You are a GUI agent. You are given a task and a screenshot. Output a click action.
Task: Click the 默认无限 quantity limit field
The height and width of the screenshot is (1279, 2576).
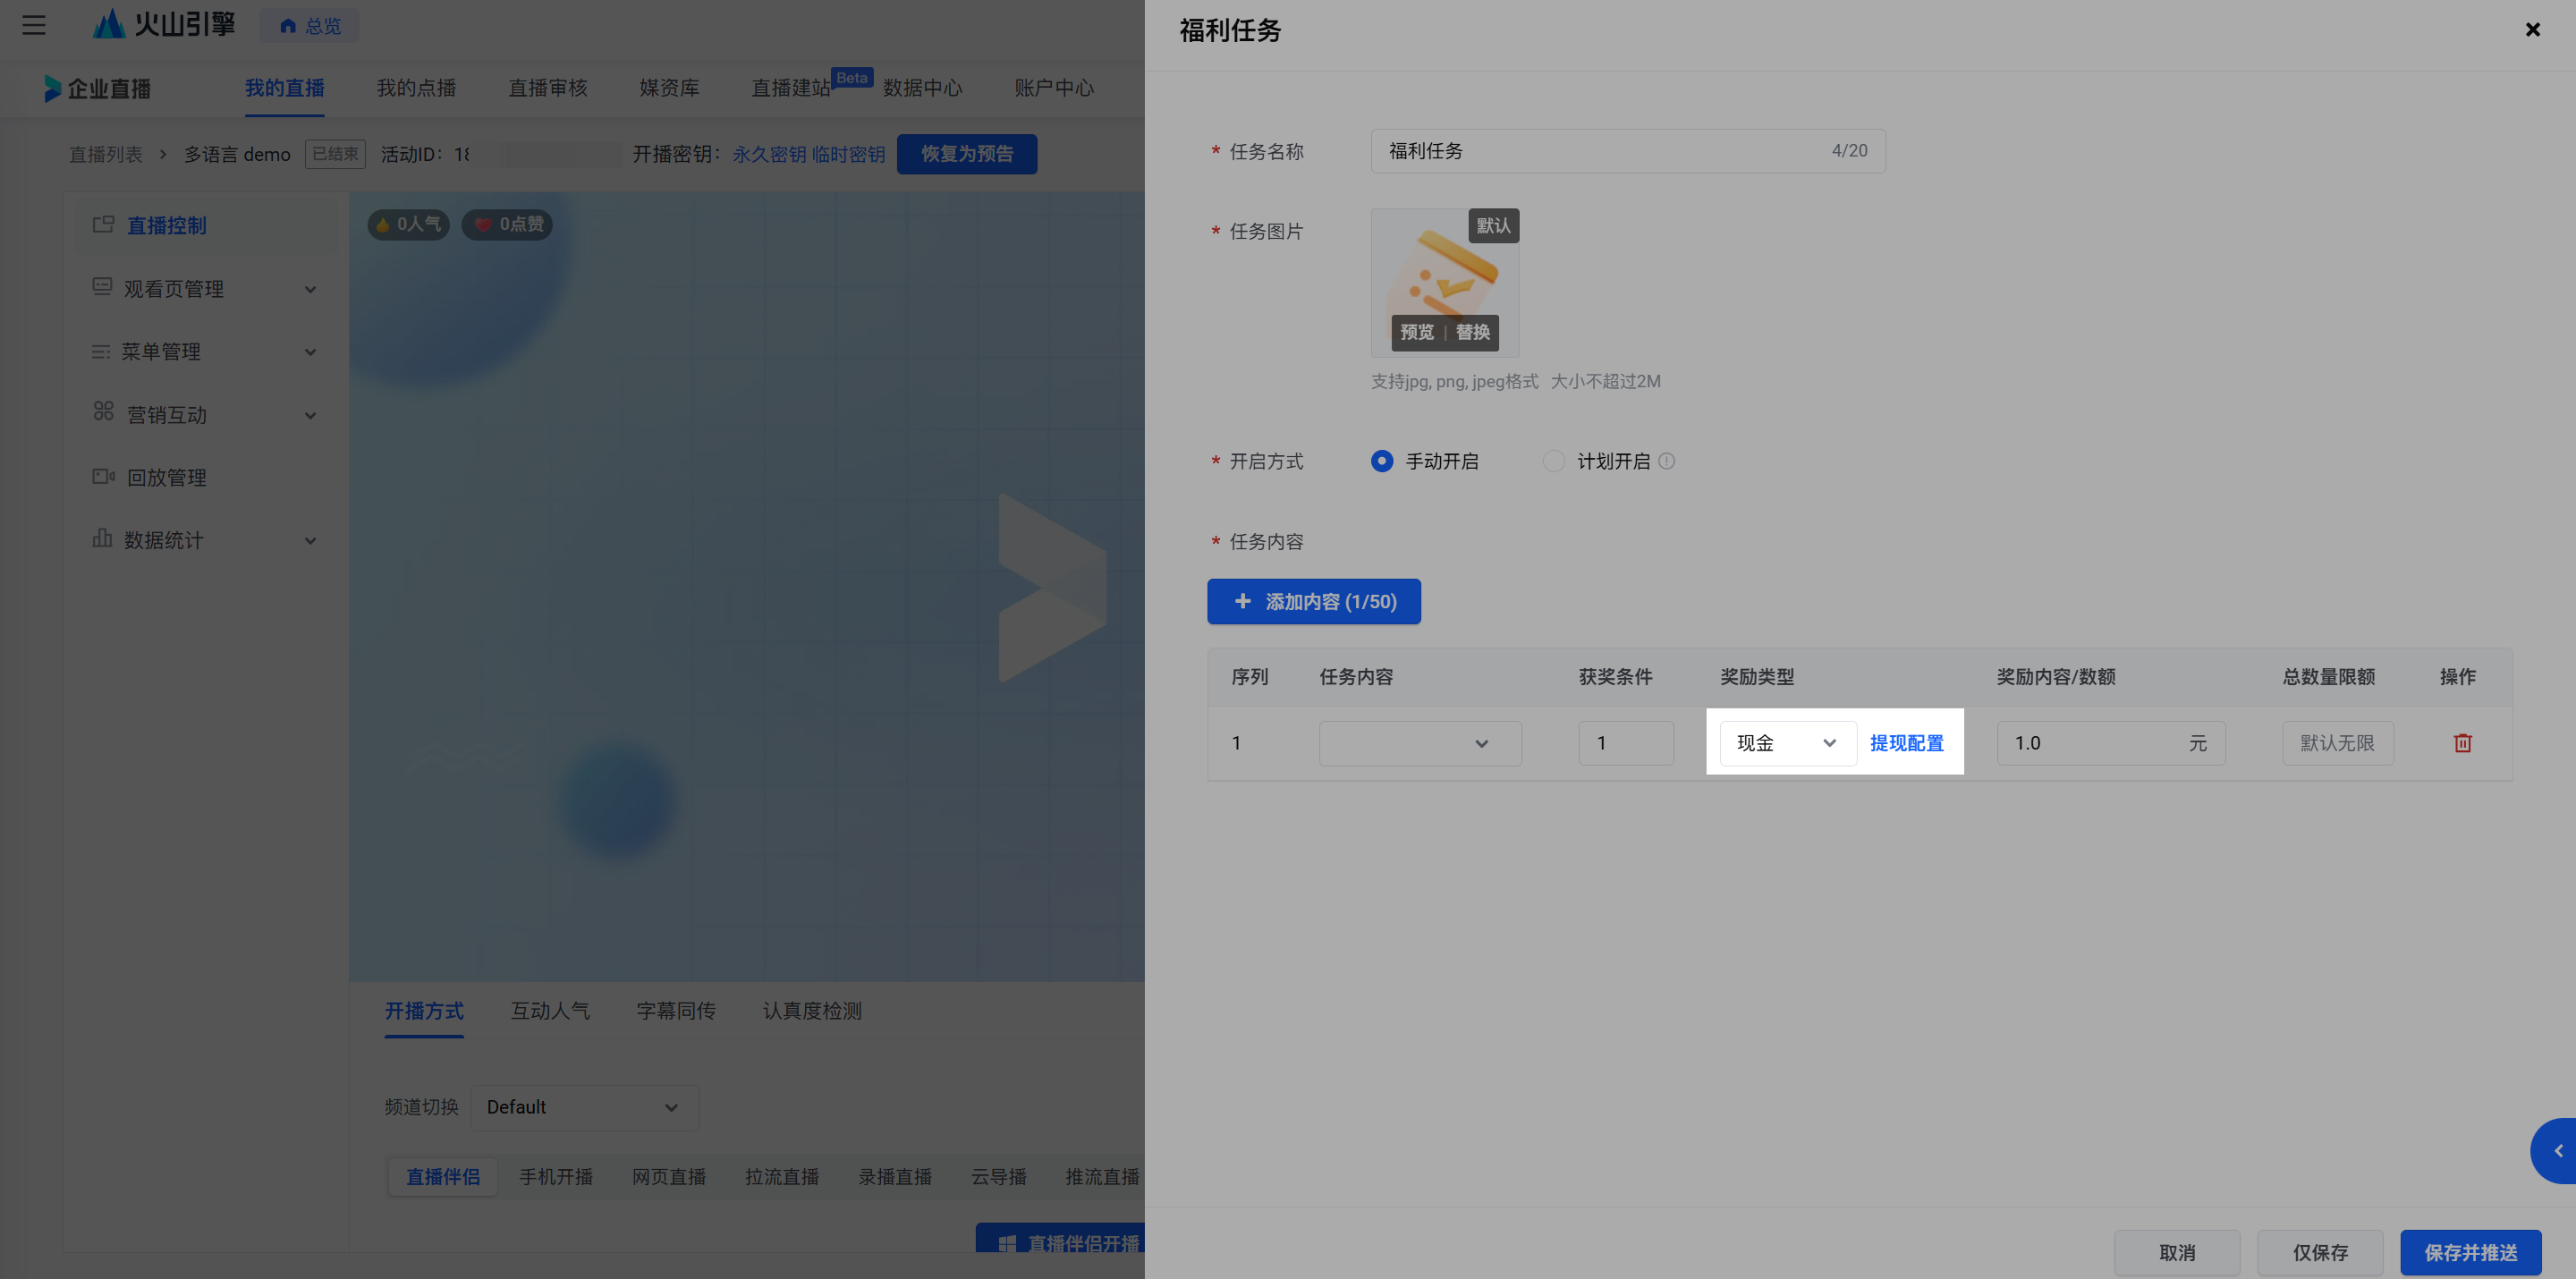2337,743
